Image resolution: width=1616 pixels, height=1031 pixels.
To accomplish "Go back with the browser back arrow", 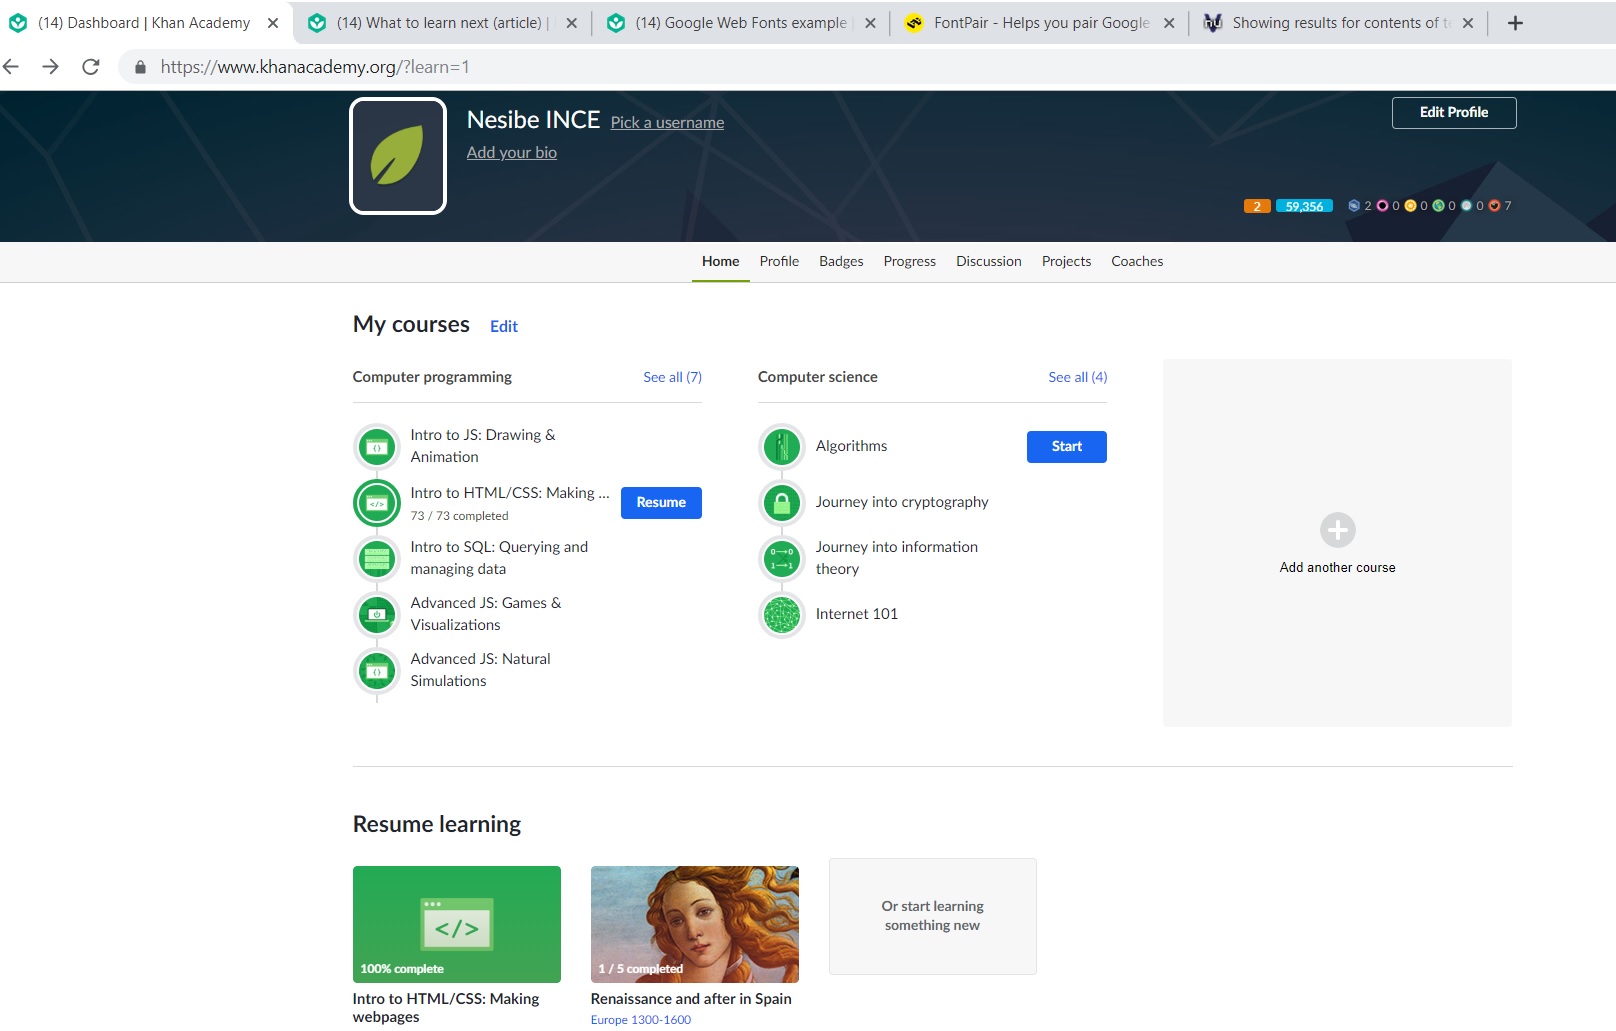I will [x=12, y=67].
